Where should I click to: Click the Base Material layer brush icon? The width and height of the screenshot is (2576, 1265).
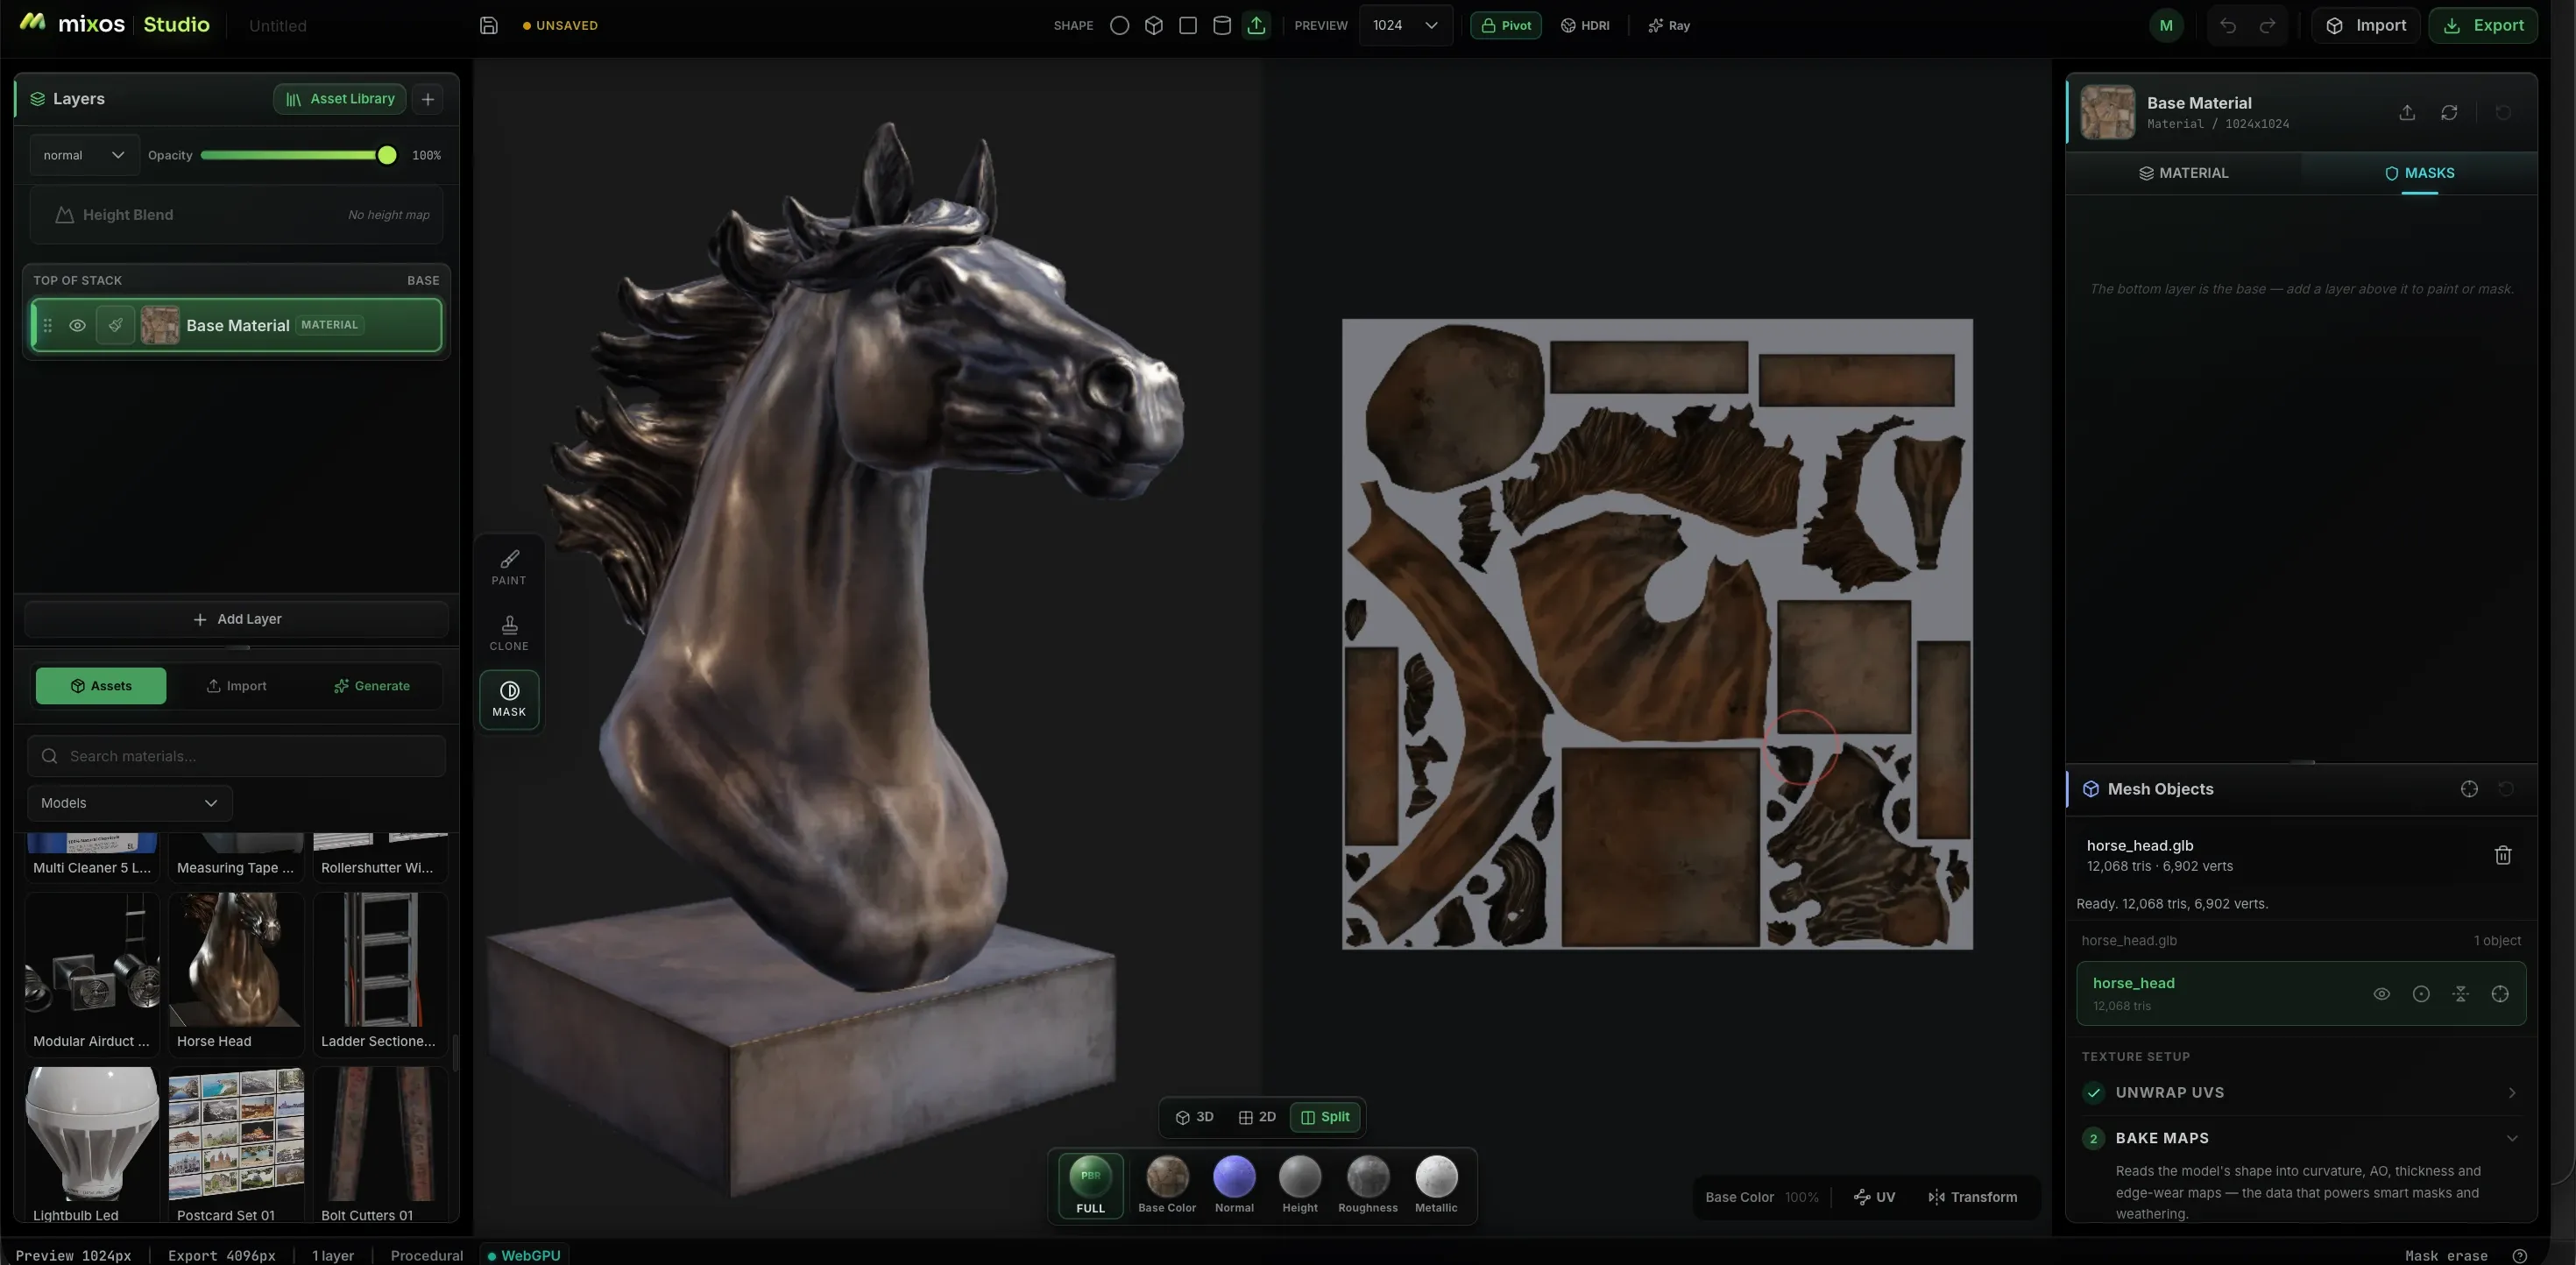pos(115,325)
